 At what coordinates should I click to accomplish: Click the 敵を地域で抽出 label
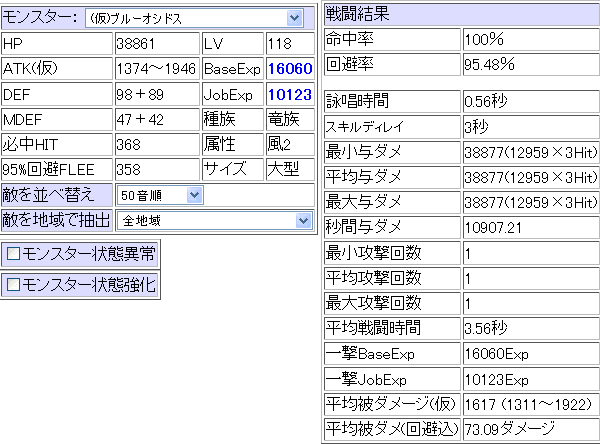[x=57, y=220]
